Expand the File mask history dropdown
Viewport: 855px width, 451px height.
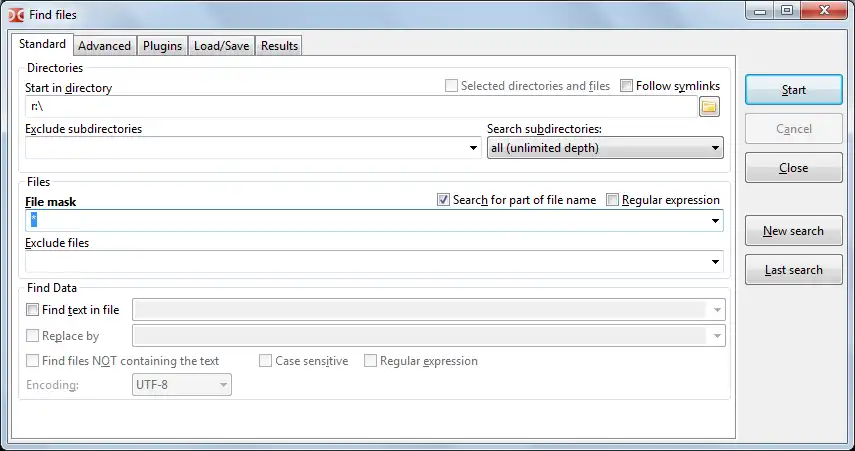pos(715,221)
